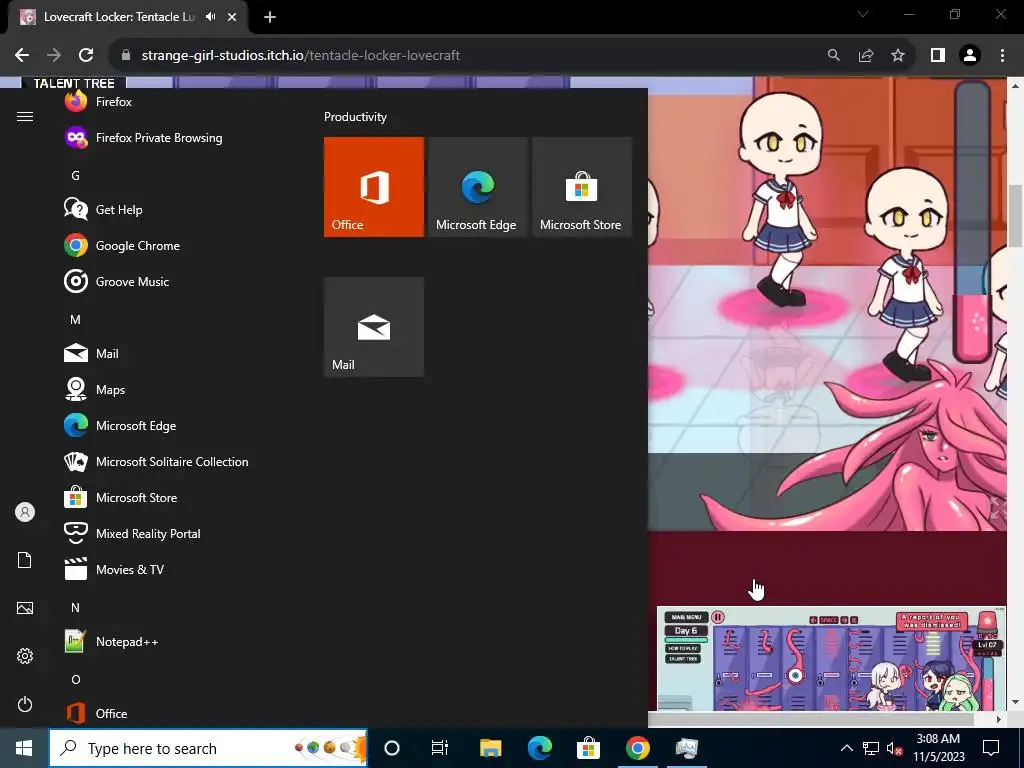Reload the page in Chrome
Viewport: 1024px width, 768px height.
coord(86,56)
